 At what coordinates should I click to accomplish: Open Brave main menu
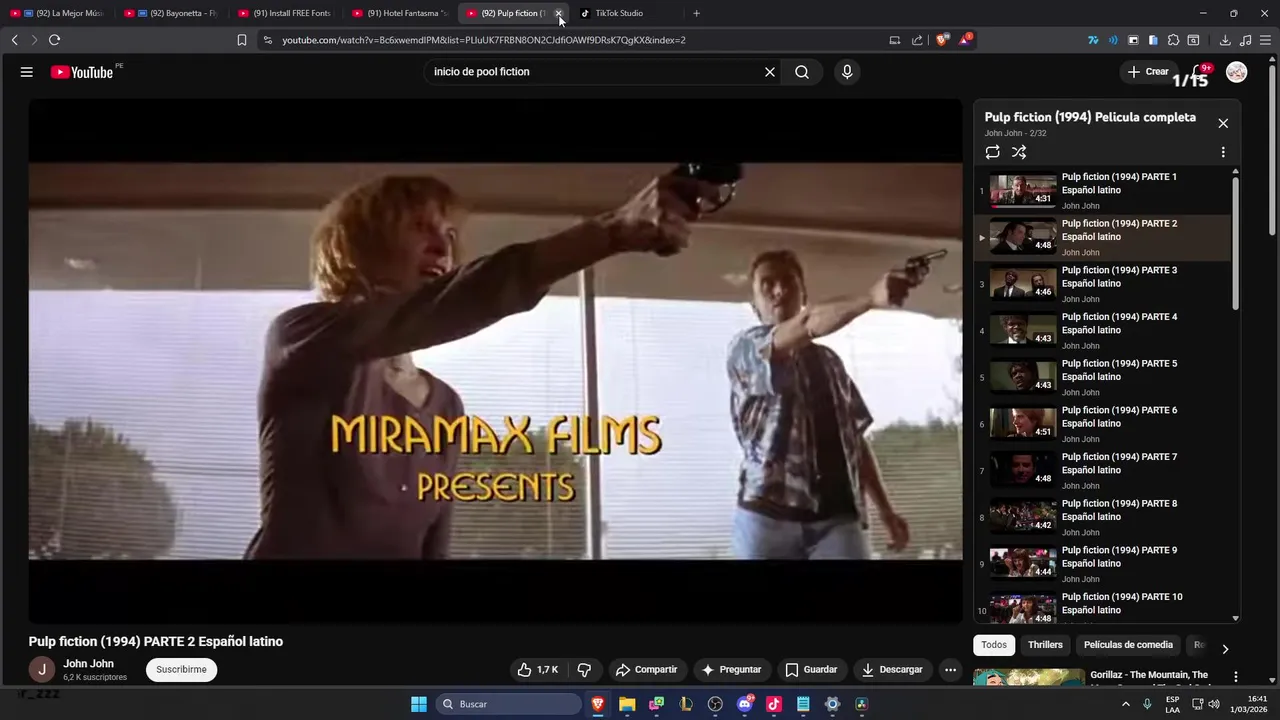[x=1265, y=40]
